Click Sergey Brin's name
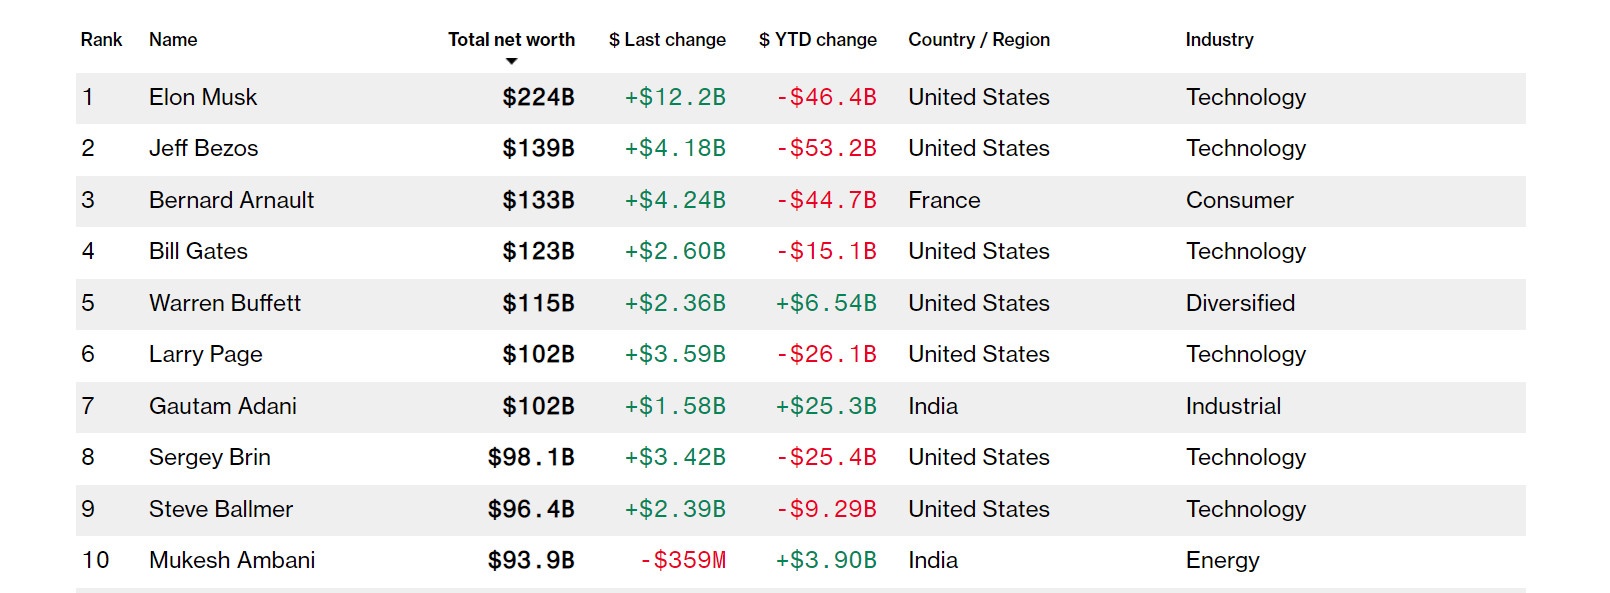This screenshot has width=1610, height=593. click(209, 458)
